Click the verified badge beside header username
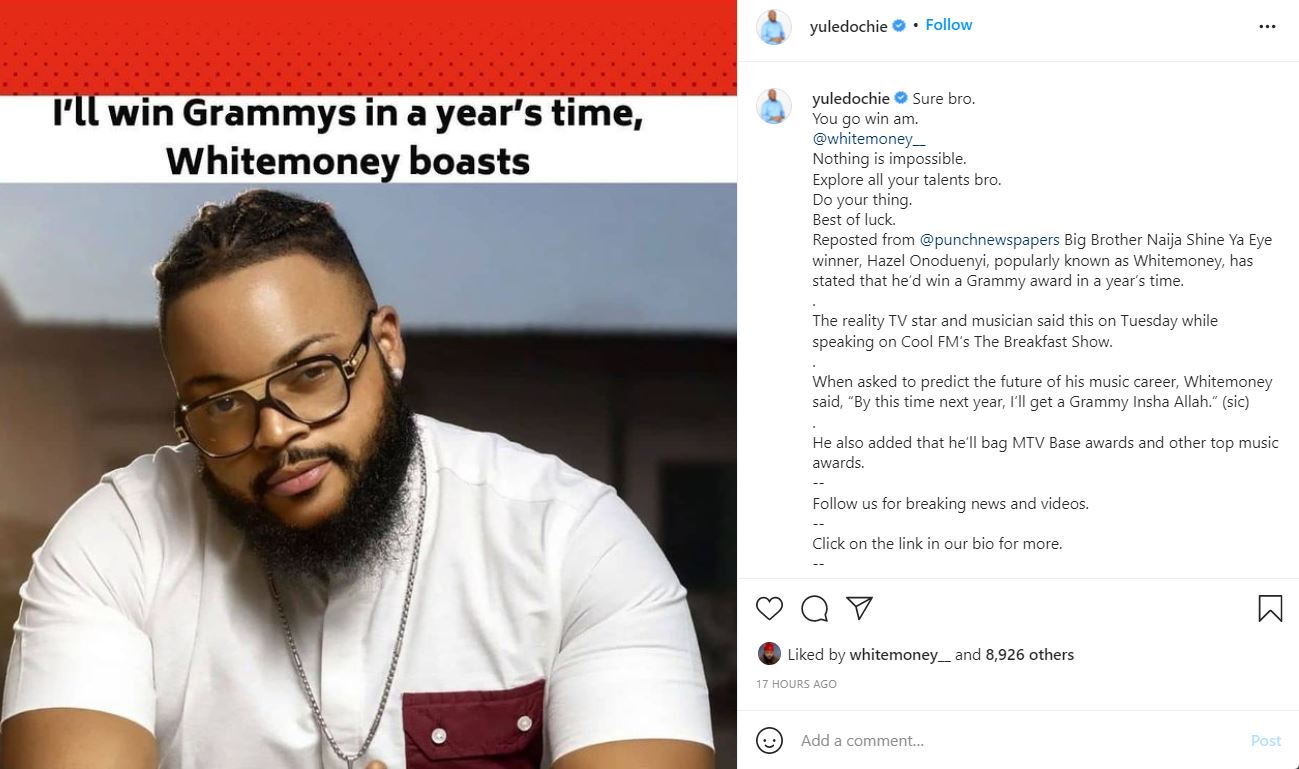1299x769 pixels. [899, 26]
